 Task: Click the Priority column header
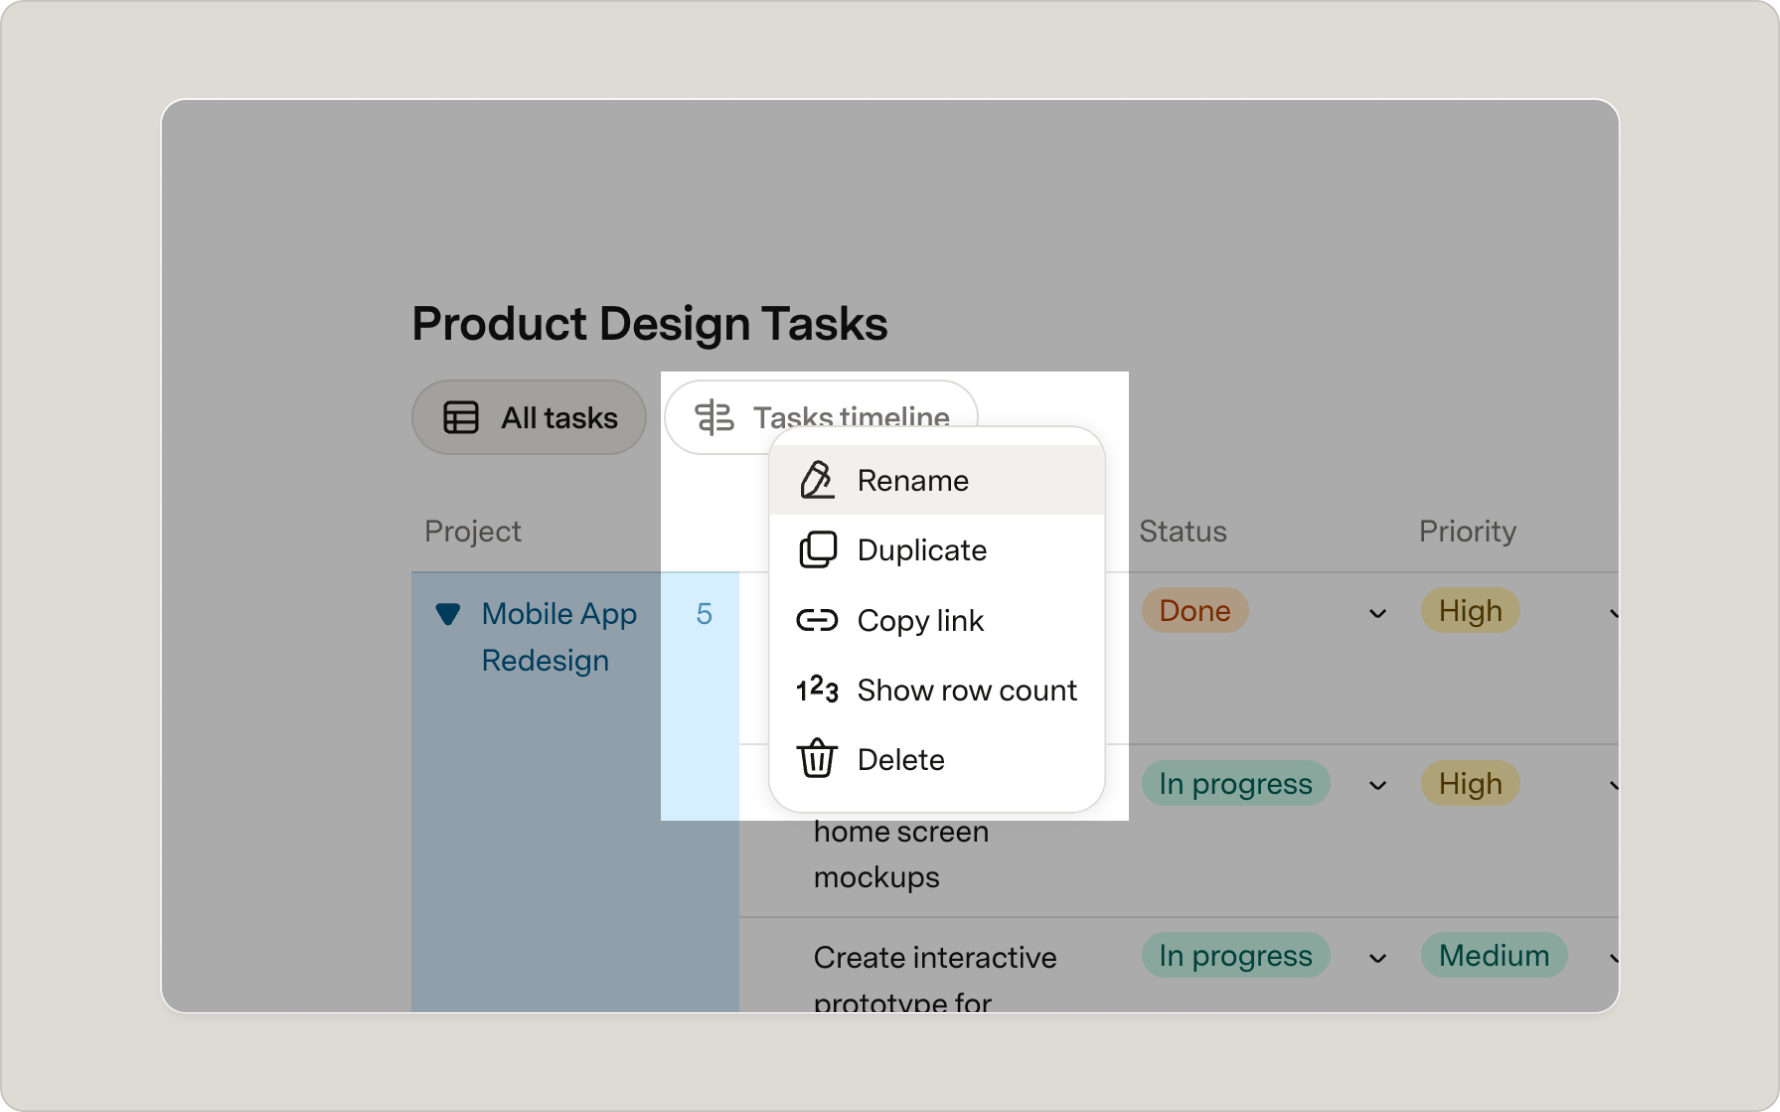point(1467,531)
